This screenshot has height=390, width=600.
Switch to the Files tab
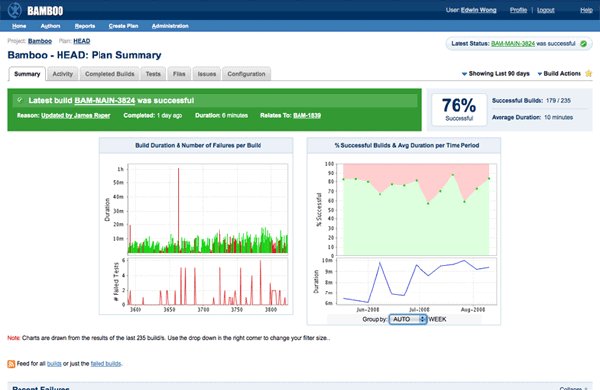coord(179,74)
